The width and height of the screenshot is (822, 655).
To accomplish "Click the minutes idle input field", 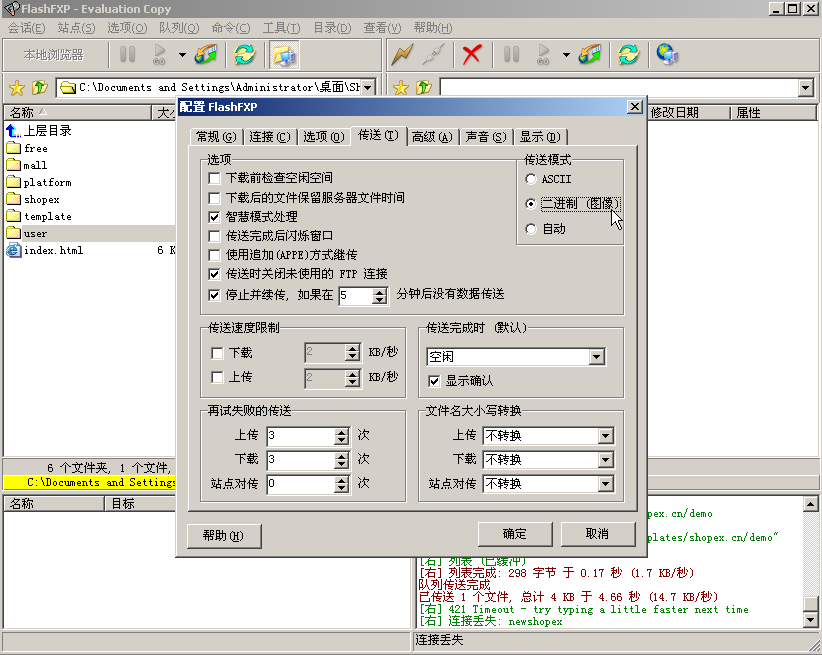I will (355, 296).
